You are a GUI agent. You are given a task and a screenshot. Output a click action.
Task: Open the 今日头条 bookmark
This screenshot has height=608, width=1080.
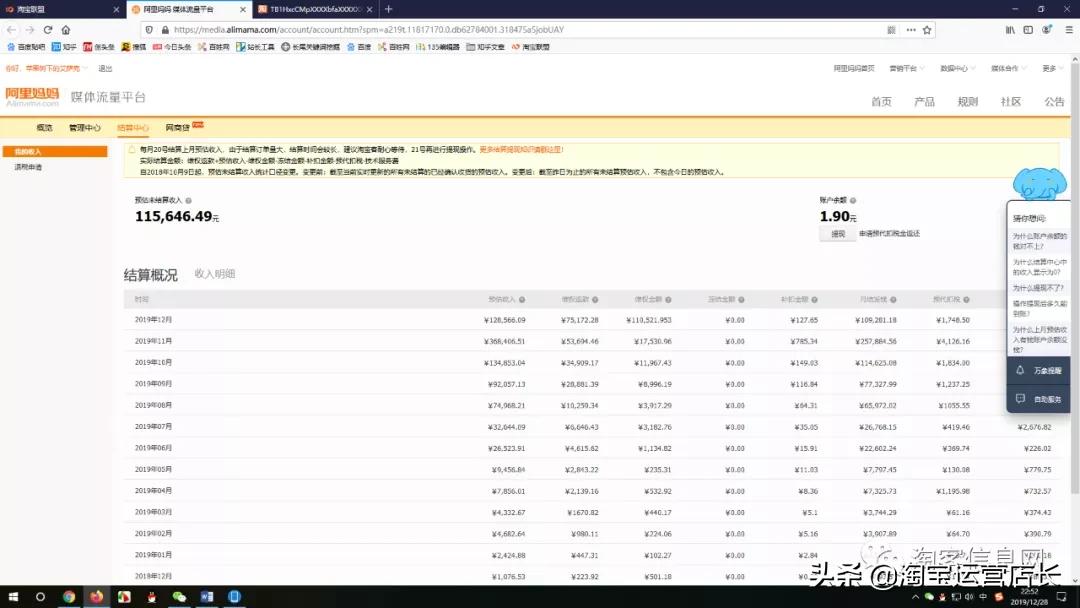pyautogui.click(x=172, y=47)
